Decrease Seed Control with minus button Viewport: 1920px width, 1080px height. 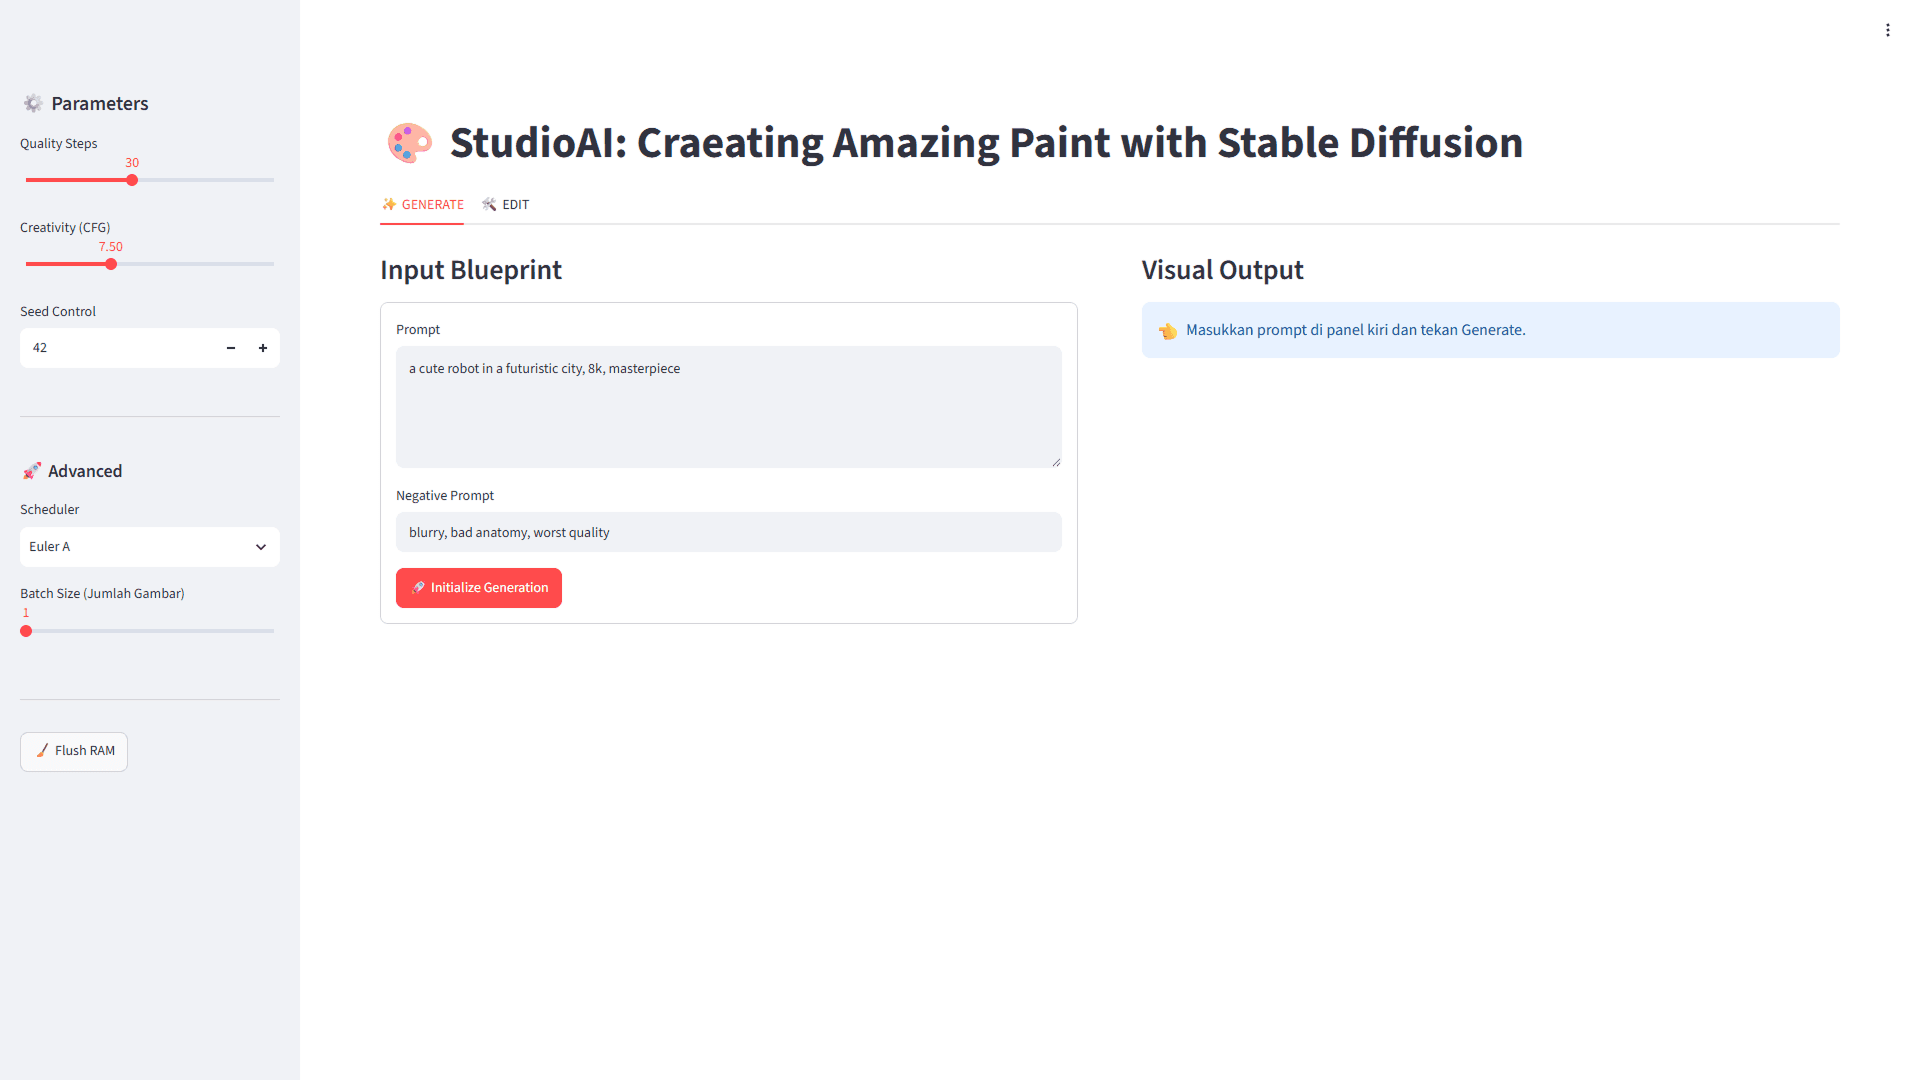click(x=231, y=348)
